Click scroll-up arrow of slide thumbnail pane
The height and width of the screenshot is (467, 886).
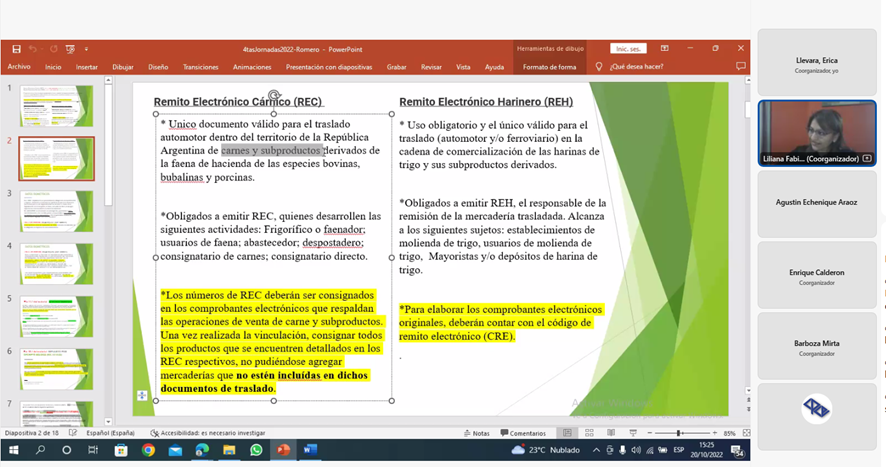point(108,81)
